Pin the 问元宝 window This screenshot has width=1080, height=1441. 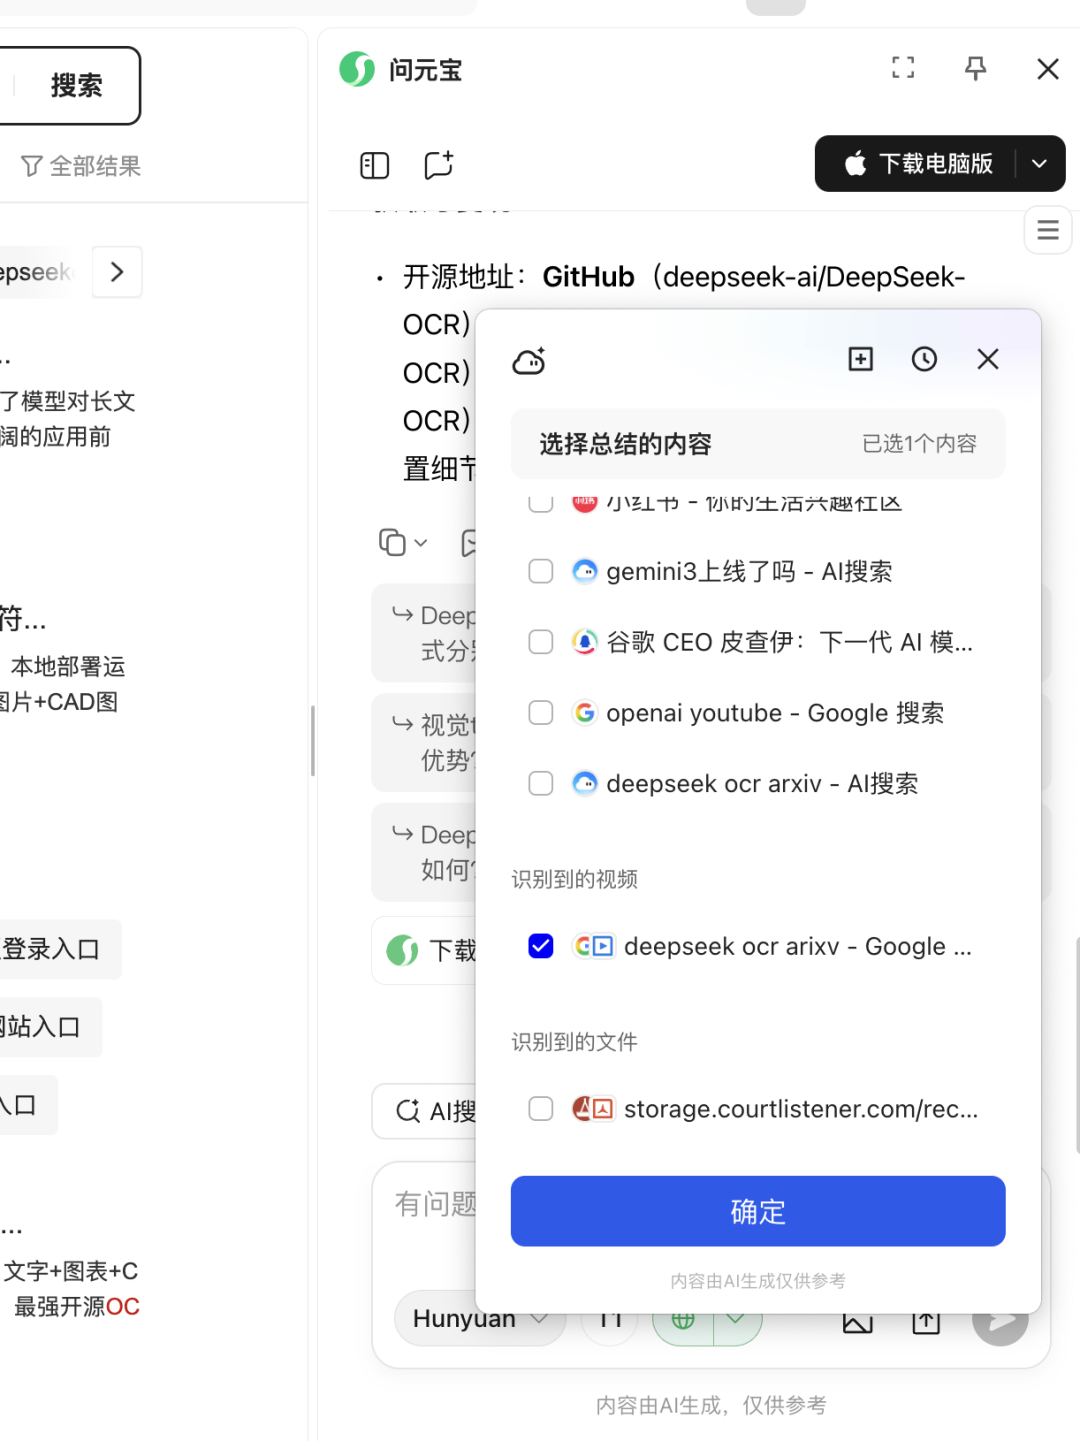(x=975, y=68)
